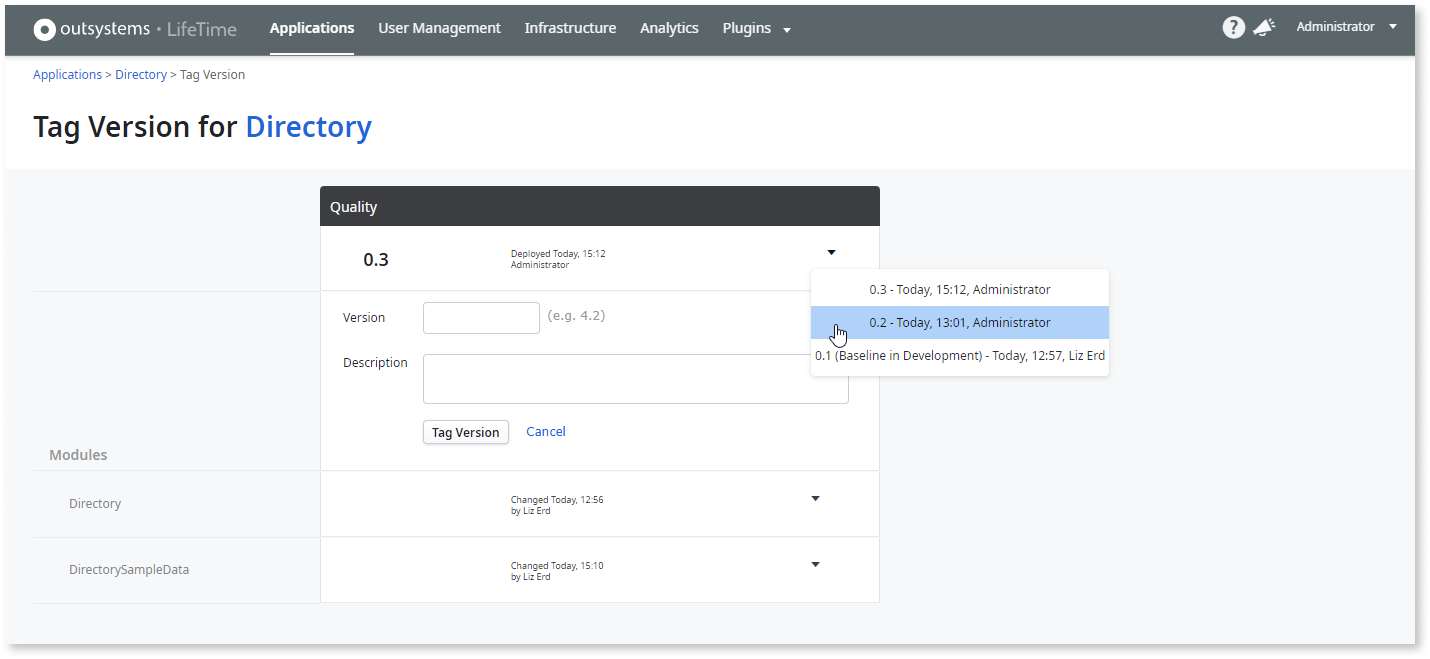Viewport: 1430px width, 659px height.
Task: Select version 0.3 from the list
Action: click(959, 289)
